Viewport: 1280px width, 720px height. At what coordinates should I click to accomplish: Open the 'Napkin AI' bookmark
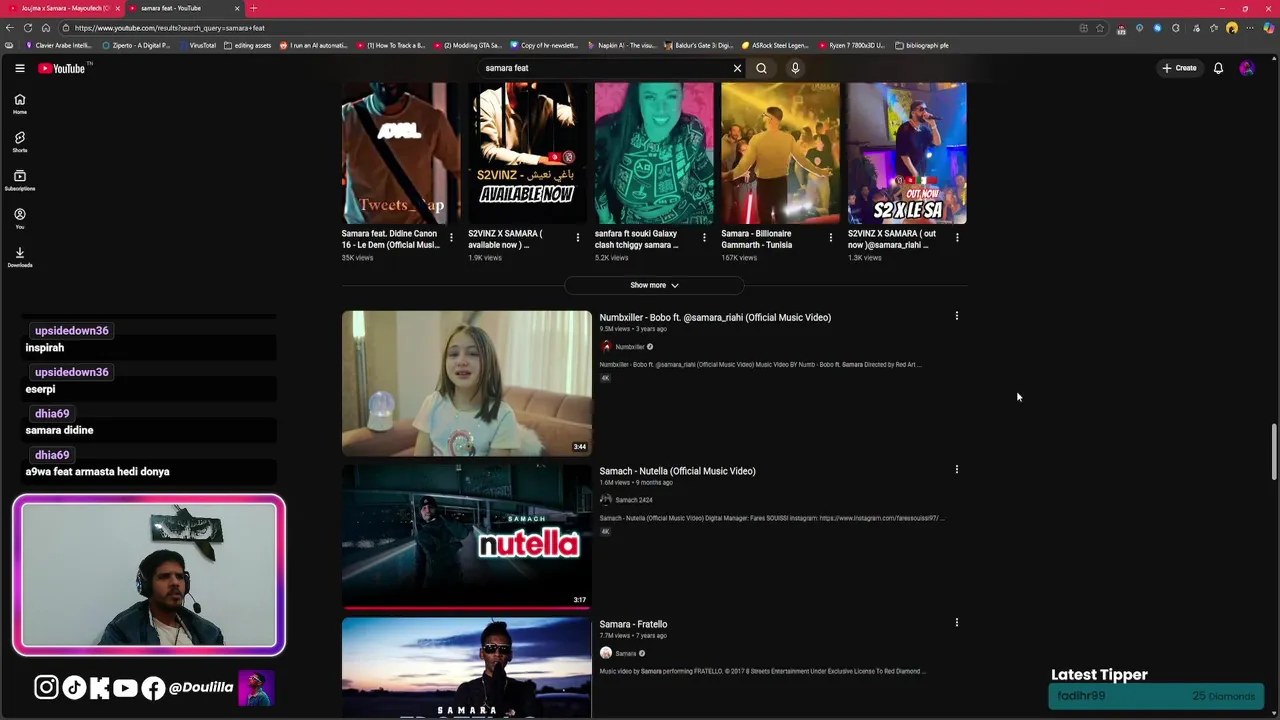click(621, 45)
